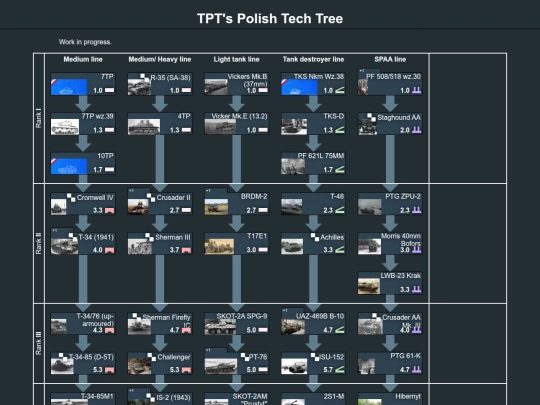The height and width of the screenshot is (405, 540).
Task: Click the SPAA icon on PF 508/518 wz.30
Action: click(417, 90)
